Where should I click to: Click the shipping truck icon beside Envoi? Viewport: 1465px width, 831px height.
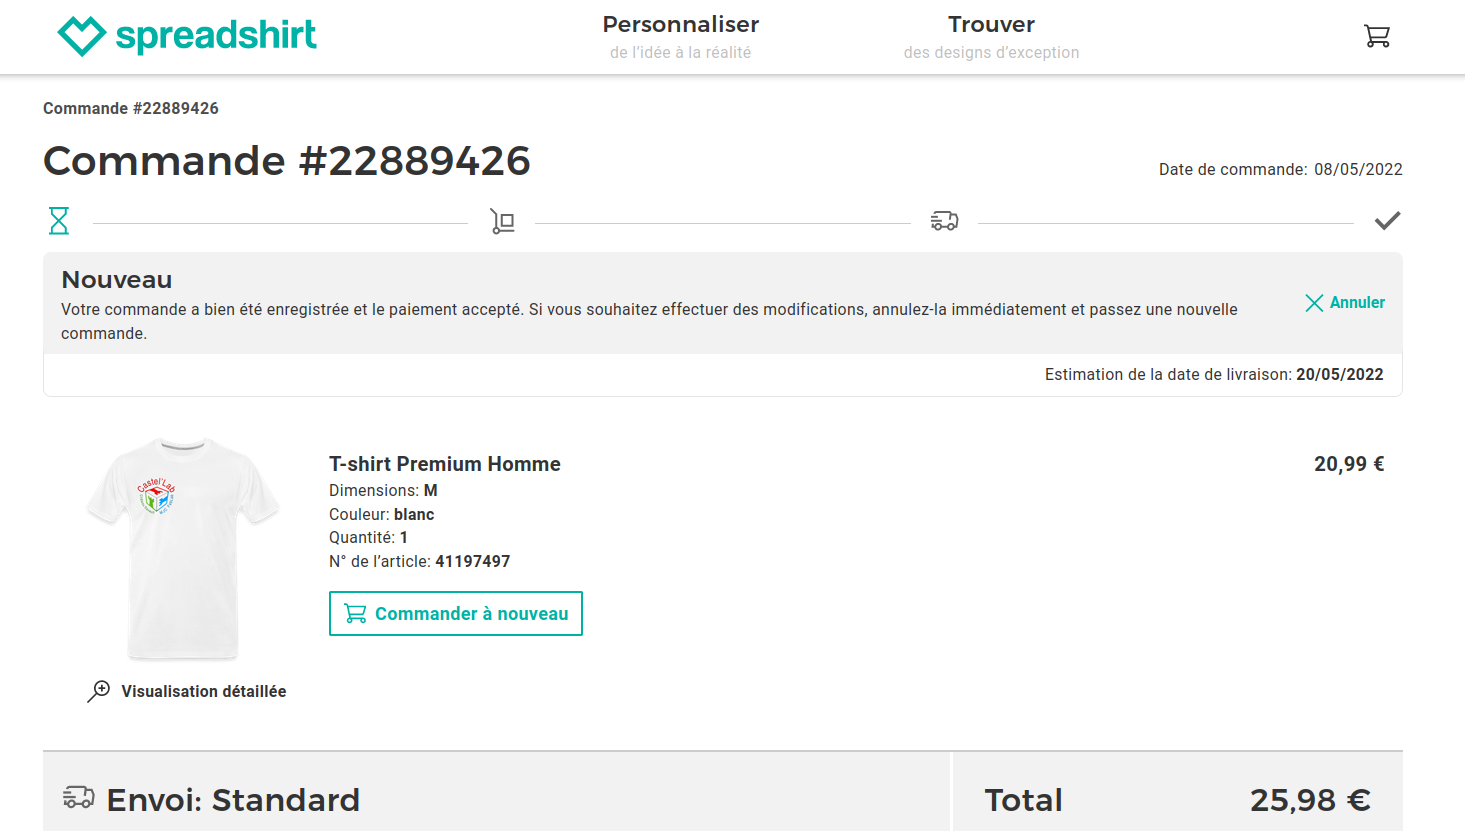[78, 798]
